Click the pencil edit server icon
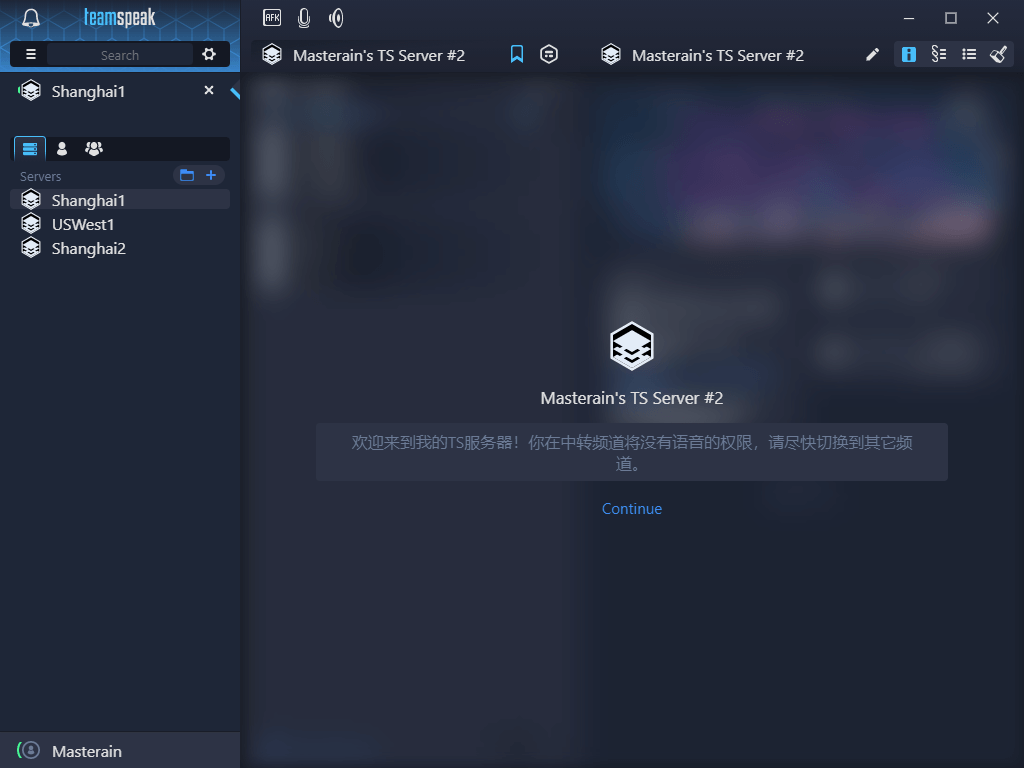 click(x=872, y=55)
